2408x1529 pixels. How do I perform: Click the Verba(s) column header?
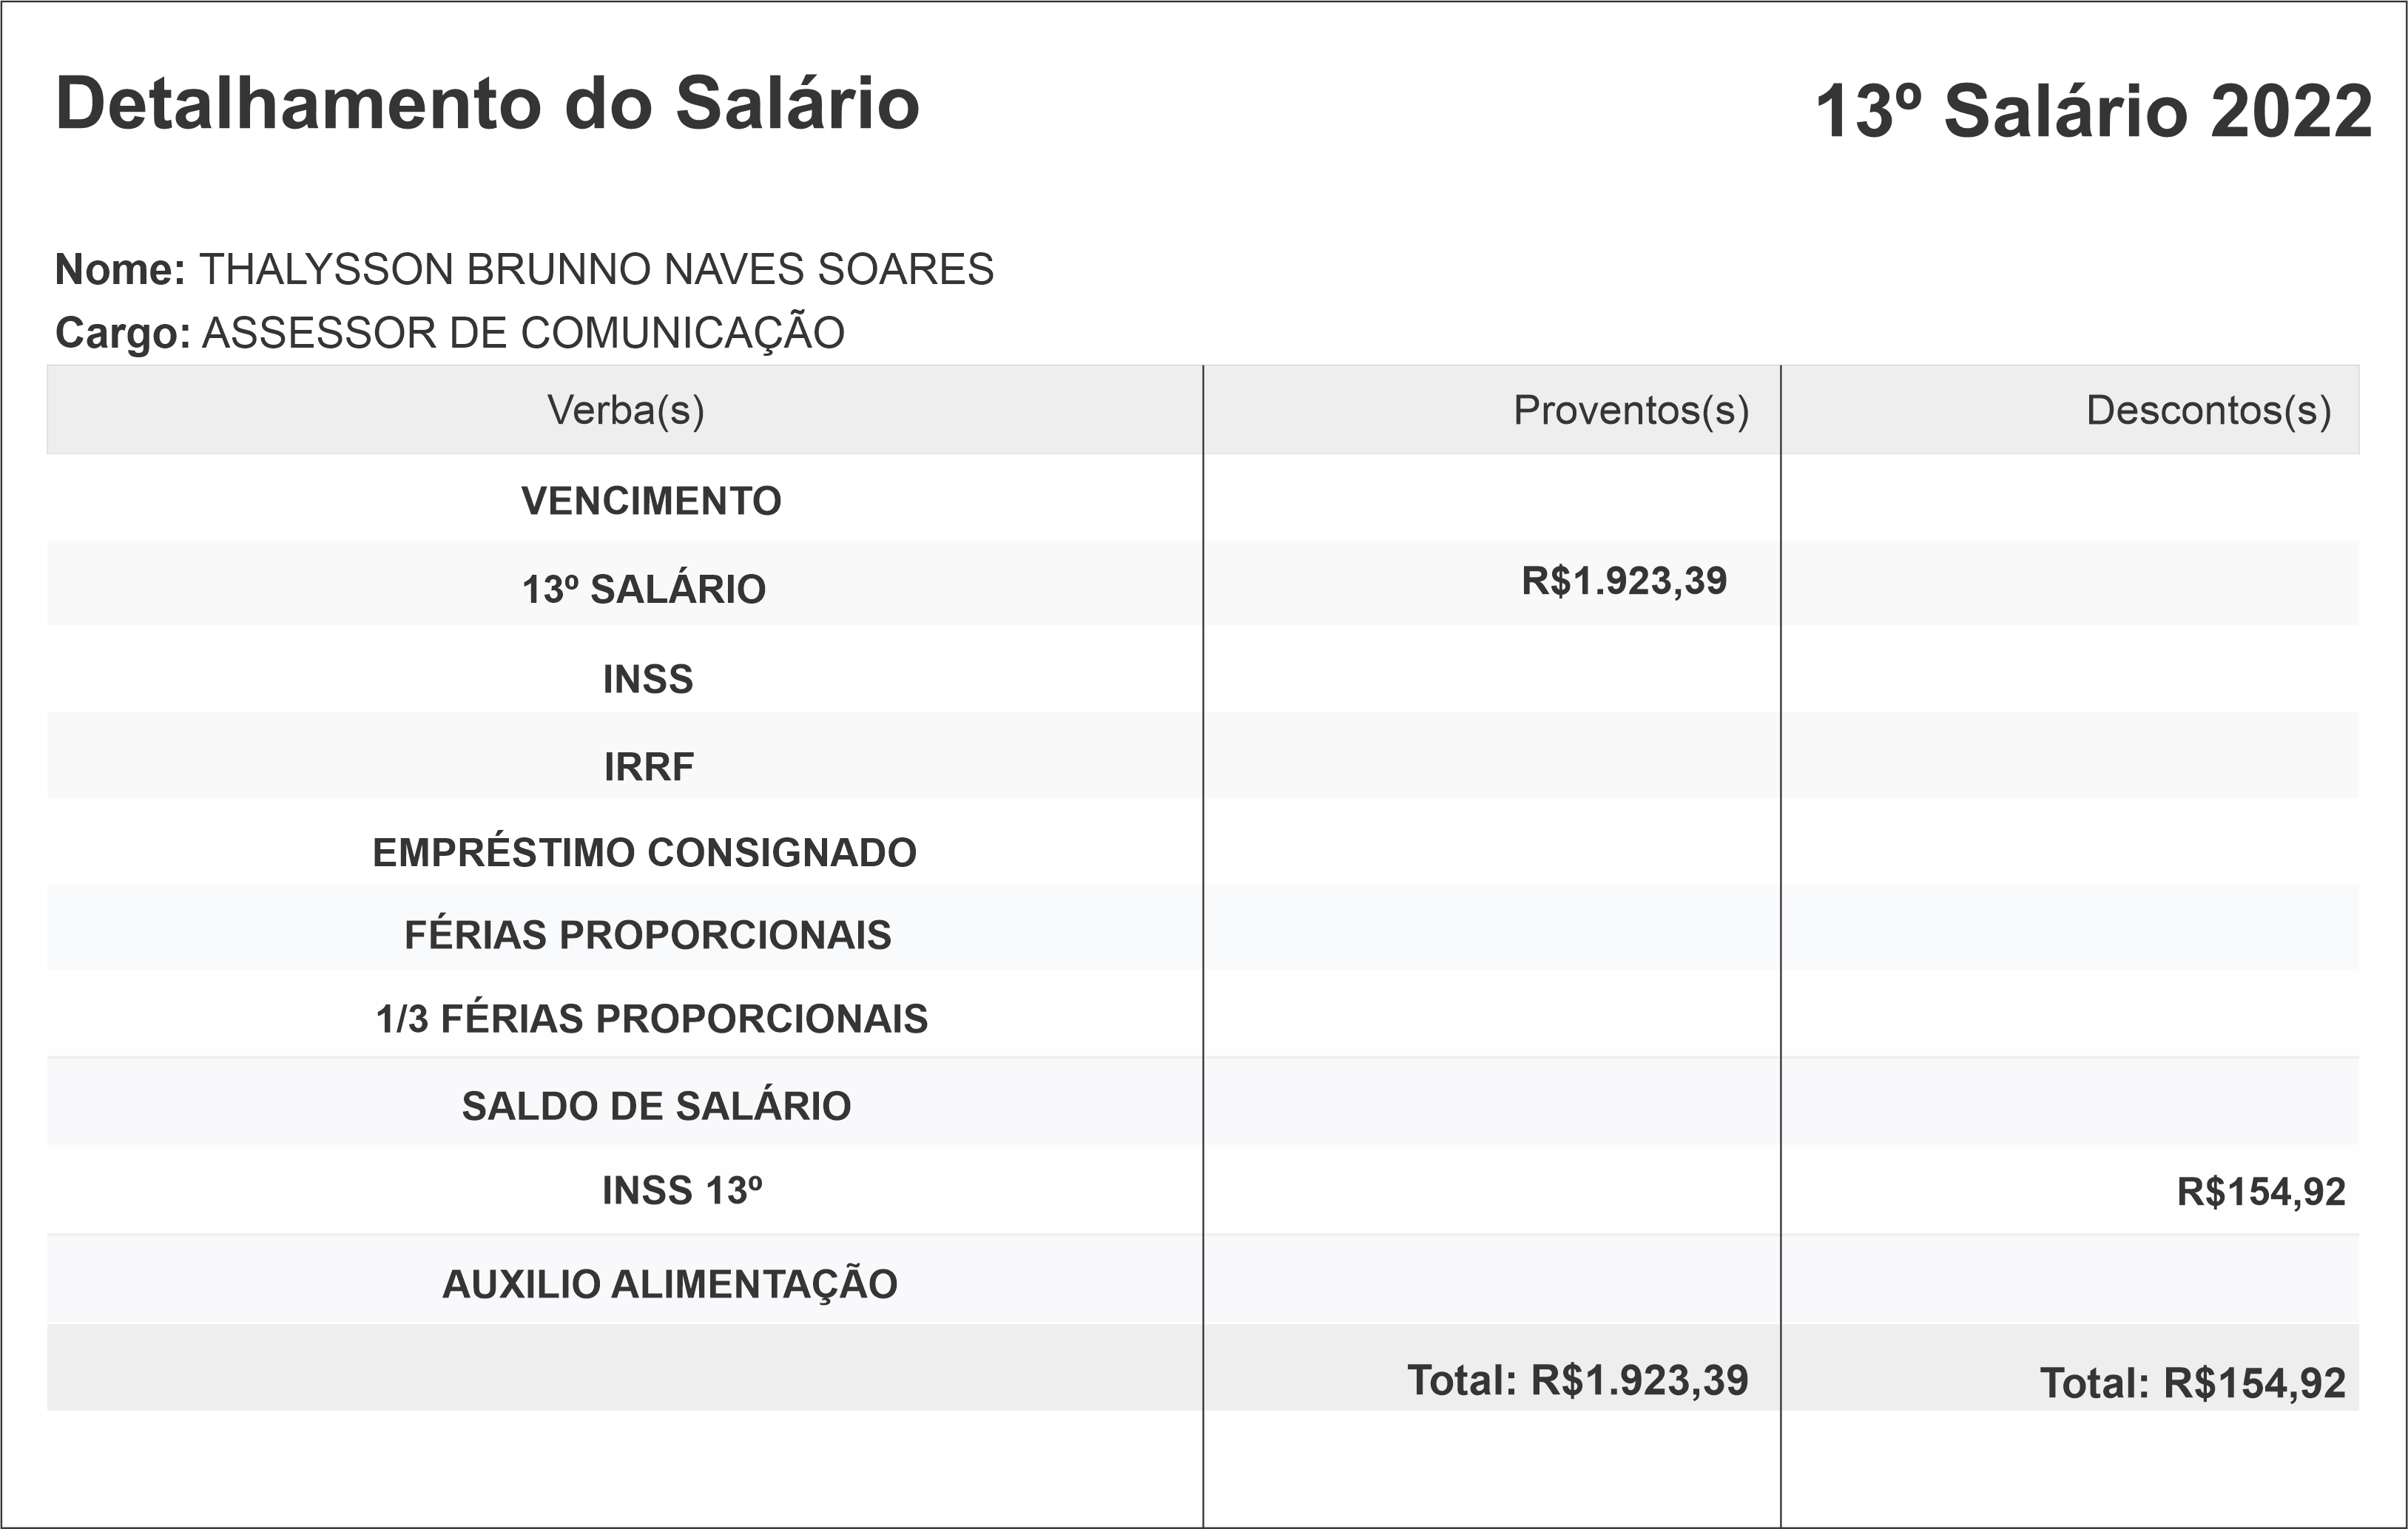625,411
